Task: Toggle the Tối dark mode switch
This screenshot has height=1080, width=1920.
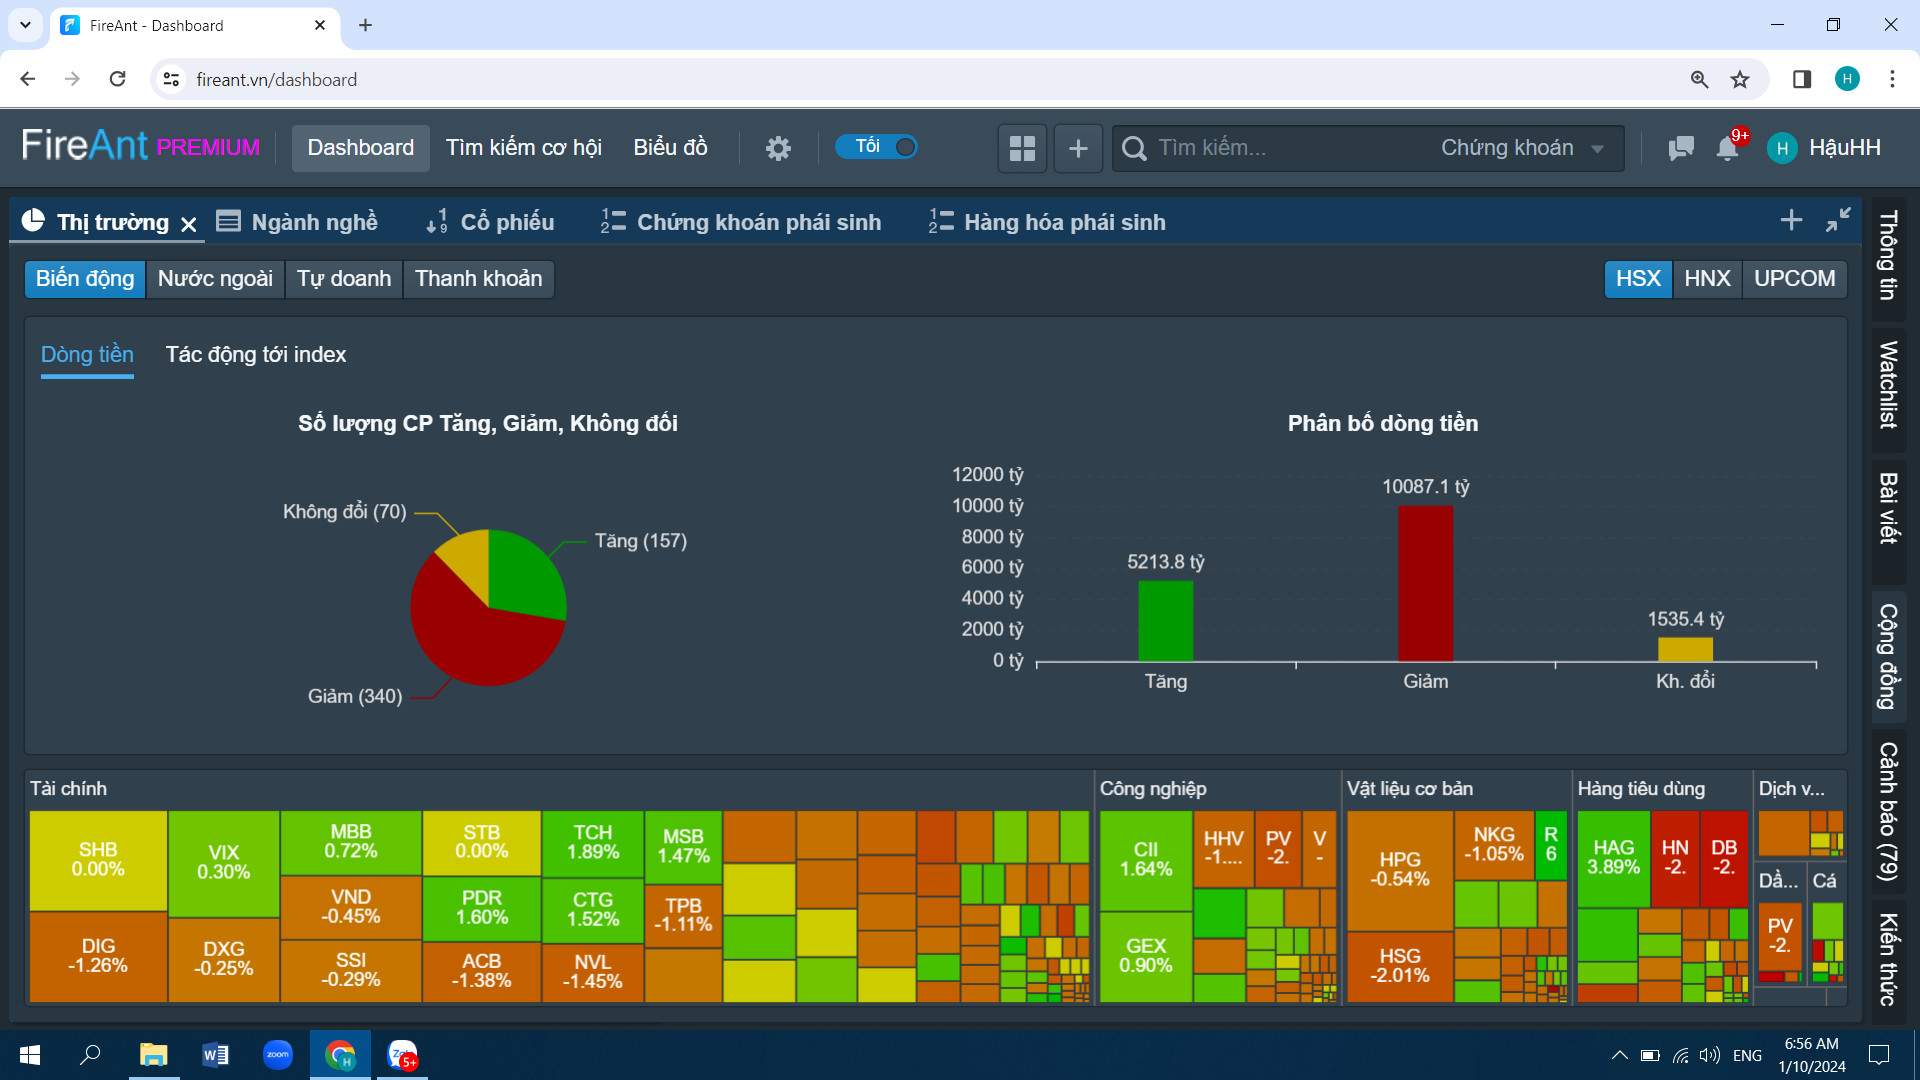Action: click(x=877, y=147)
